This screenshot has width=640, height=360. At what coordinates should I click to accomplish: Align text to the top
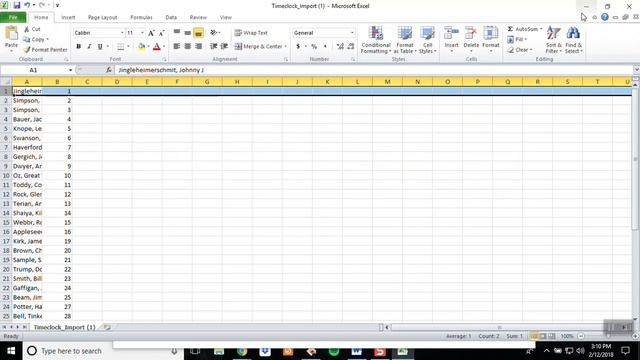point(177,33)
